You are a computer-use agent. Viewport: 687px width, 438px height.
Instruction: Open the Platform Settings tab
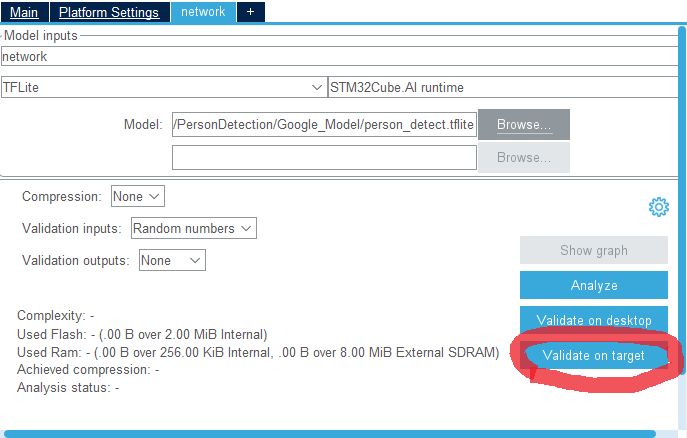point(109,12)
